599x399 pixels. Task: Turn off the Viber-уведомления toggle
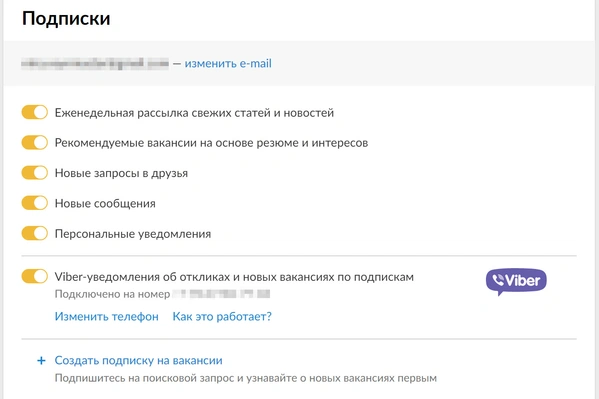(x=35, y=276)
